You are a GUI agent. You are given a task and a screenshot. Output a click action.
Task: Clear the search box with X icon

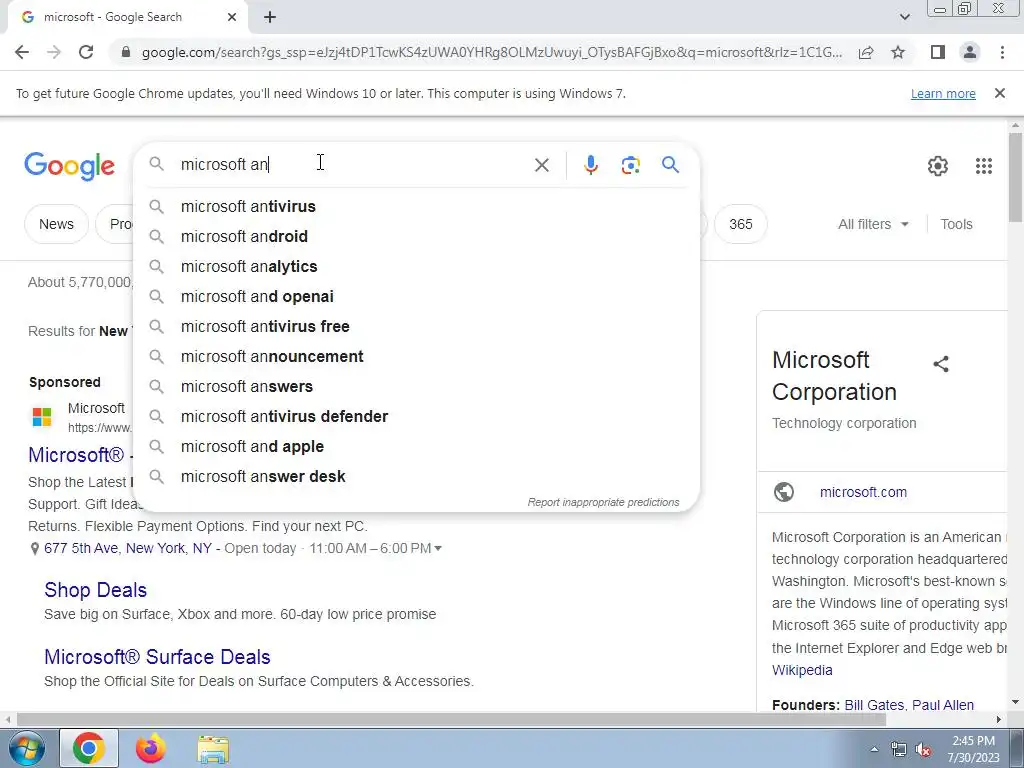[541, 165]
